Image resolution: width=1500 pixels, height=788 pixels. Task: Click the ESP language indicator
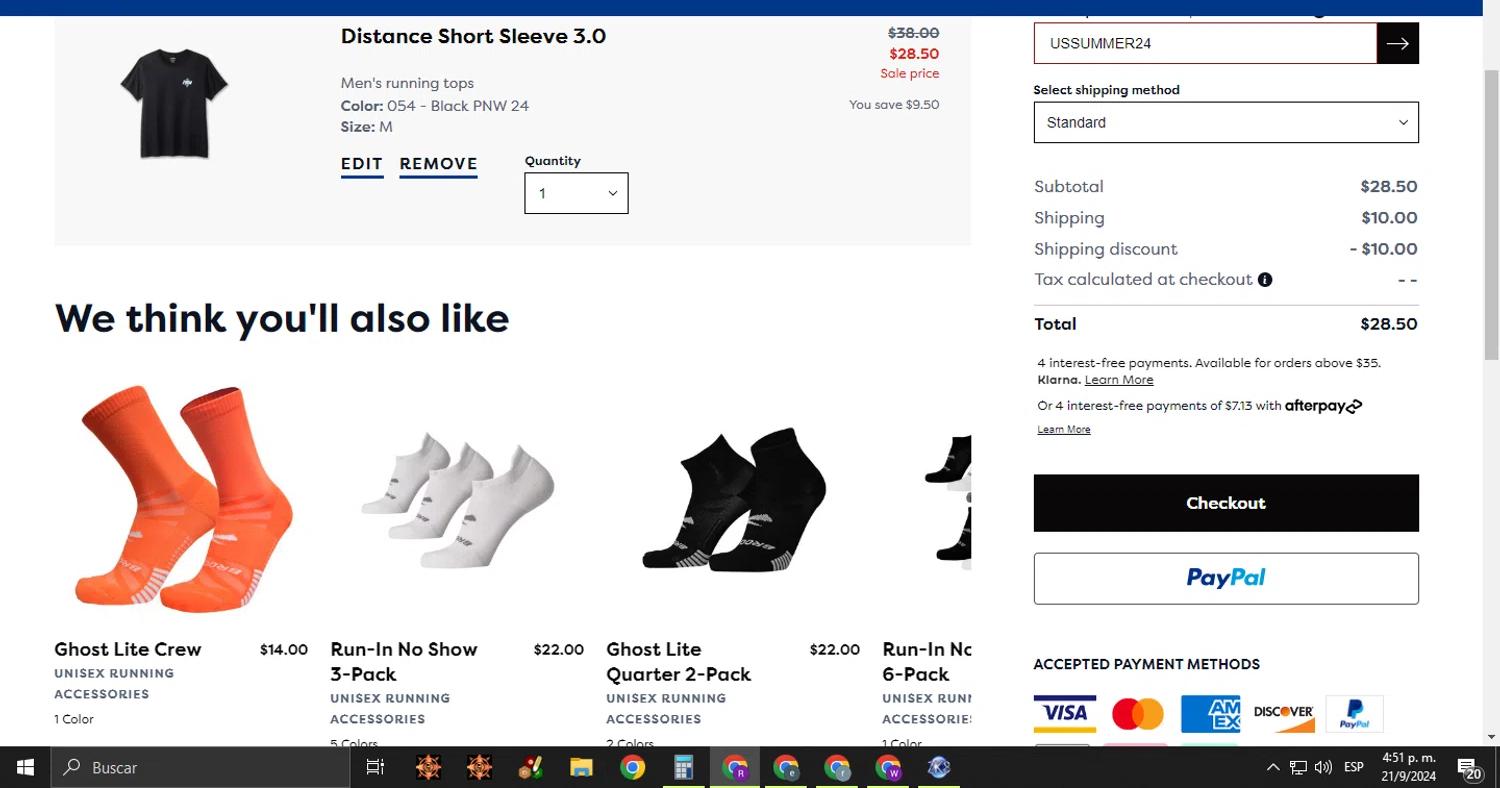(x=1354, y=767)
